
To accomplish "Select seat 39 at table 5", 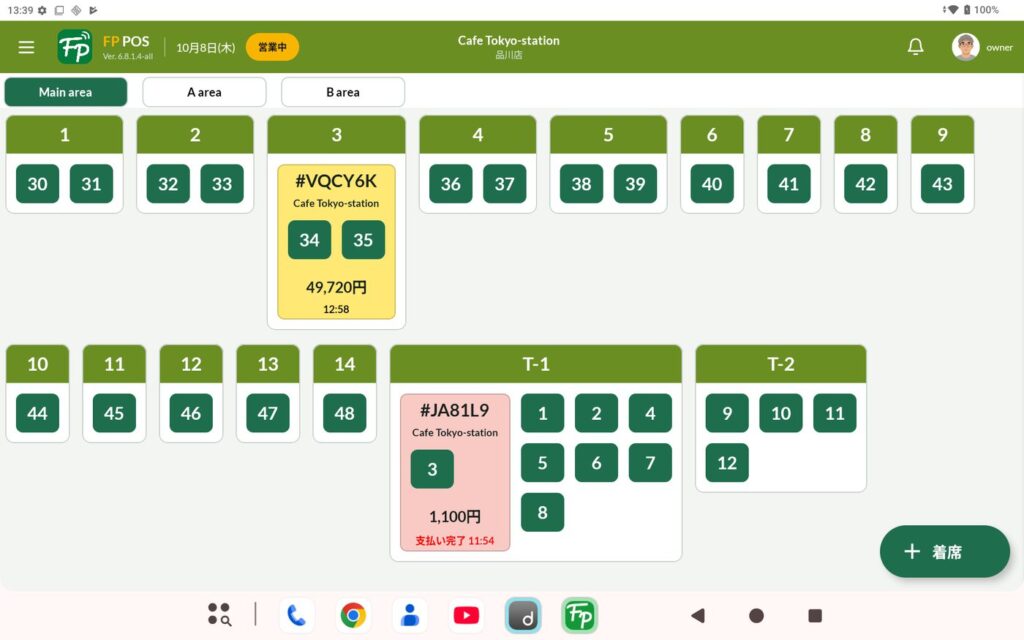I will click(x=635, y=184).
